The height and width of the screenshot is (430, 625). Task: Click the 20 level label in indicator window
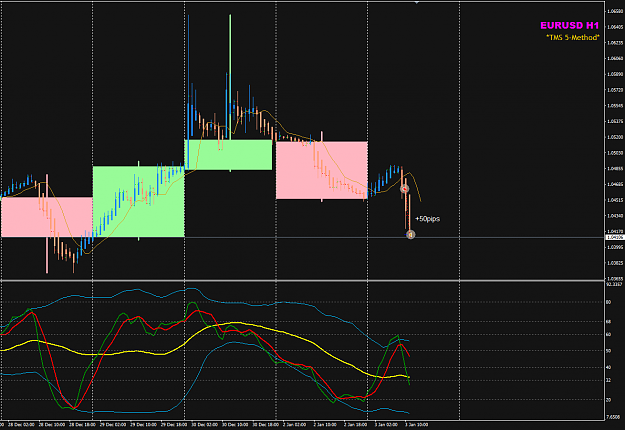coord(609,400)
